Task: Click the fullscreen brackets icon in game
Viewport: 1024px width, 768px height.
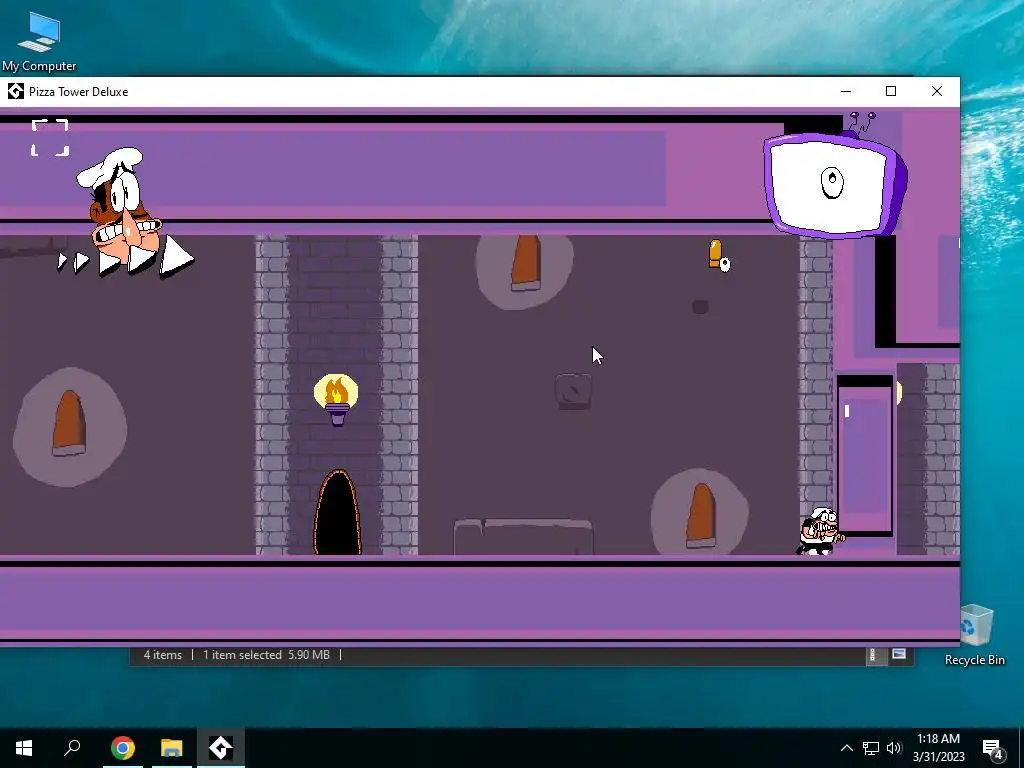Action: tap(50, 138)
